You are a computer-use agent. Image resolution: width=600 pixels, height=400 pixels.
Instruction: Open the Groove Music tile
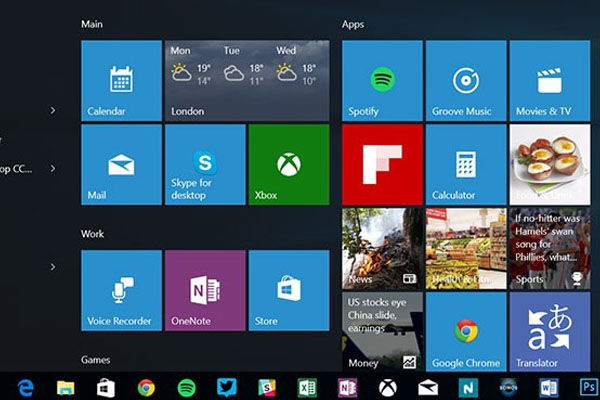pos(466,81)
